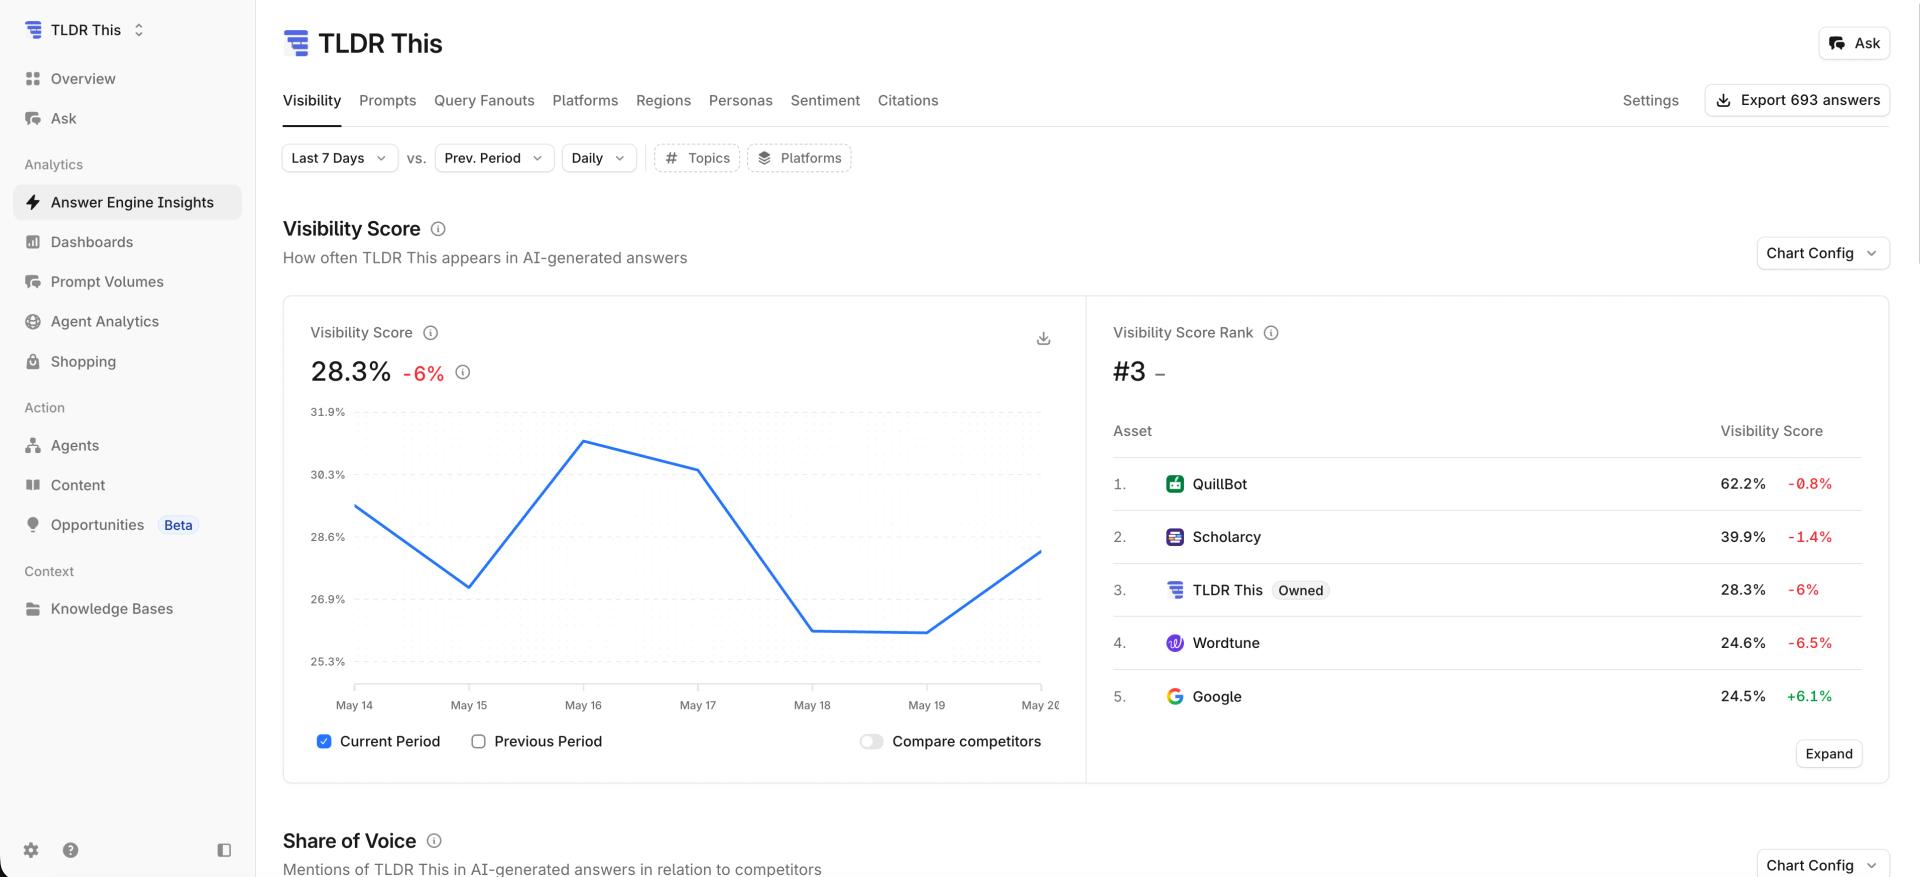Enable the Compare competitors toggle
1920x877 pixels.
[872, 741]
